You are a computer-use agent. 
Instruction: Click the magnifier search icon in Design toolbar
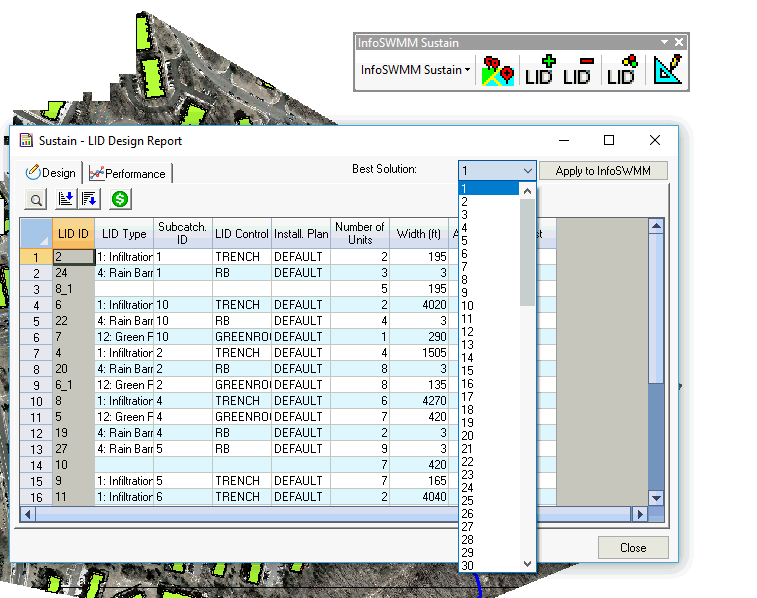coord(36,199)
